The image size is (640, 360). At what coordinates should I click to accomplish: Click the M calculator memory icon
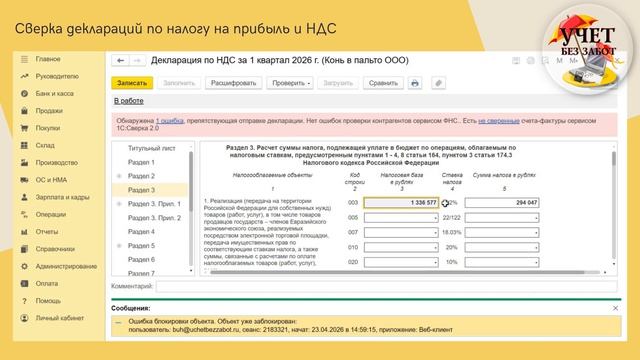(x=559, y=60)
